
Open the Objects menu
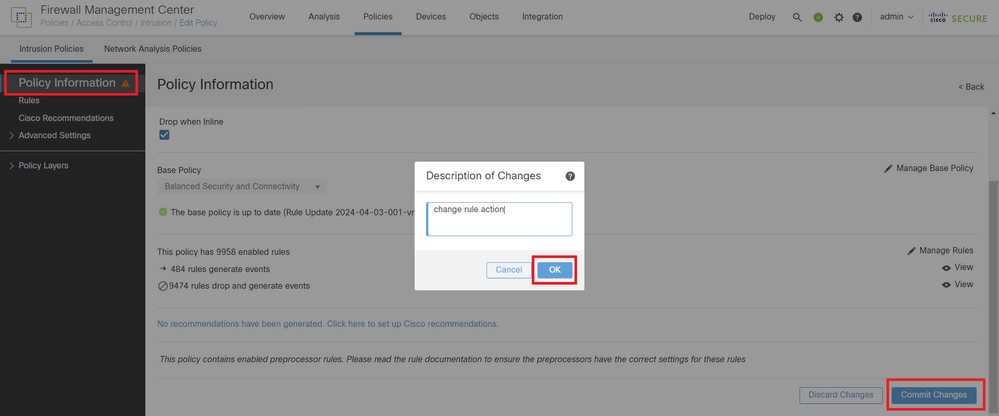(x=484, y=17)
